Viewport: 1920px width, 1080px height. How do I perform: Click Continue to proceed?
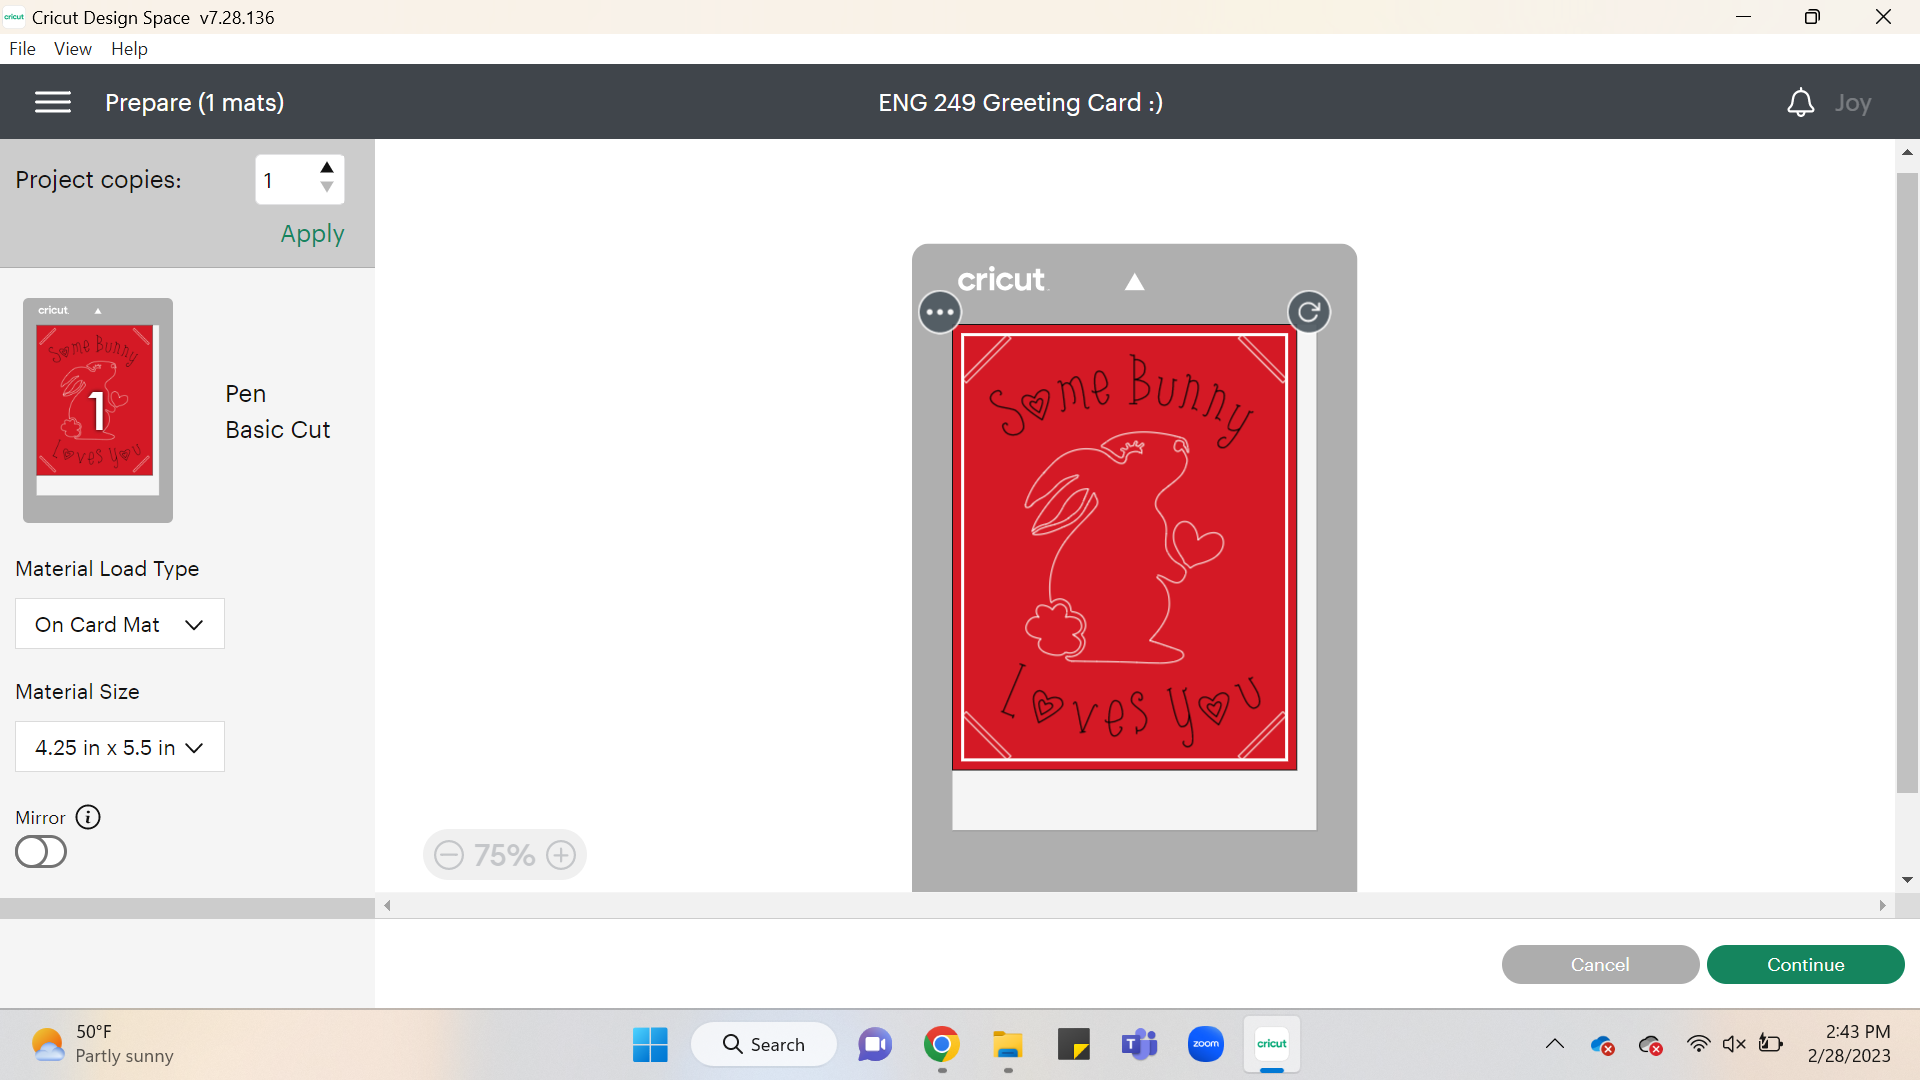(1805, 964)
